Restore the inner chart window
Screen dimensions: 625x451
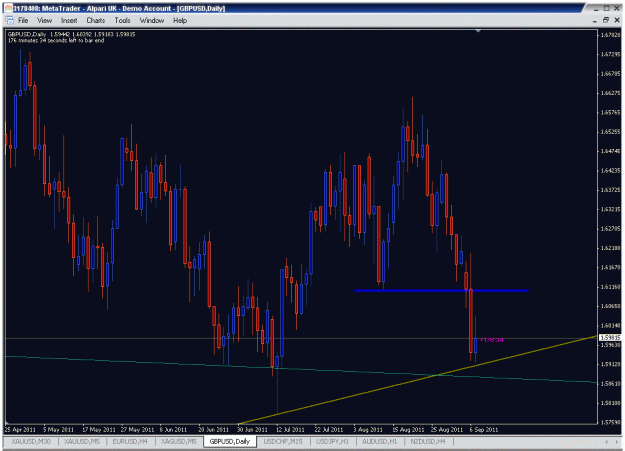(605, 20)
